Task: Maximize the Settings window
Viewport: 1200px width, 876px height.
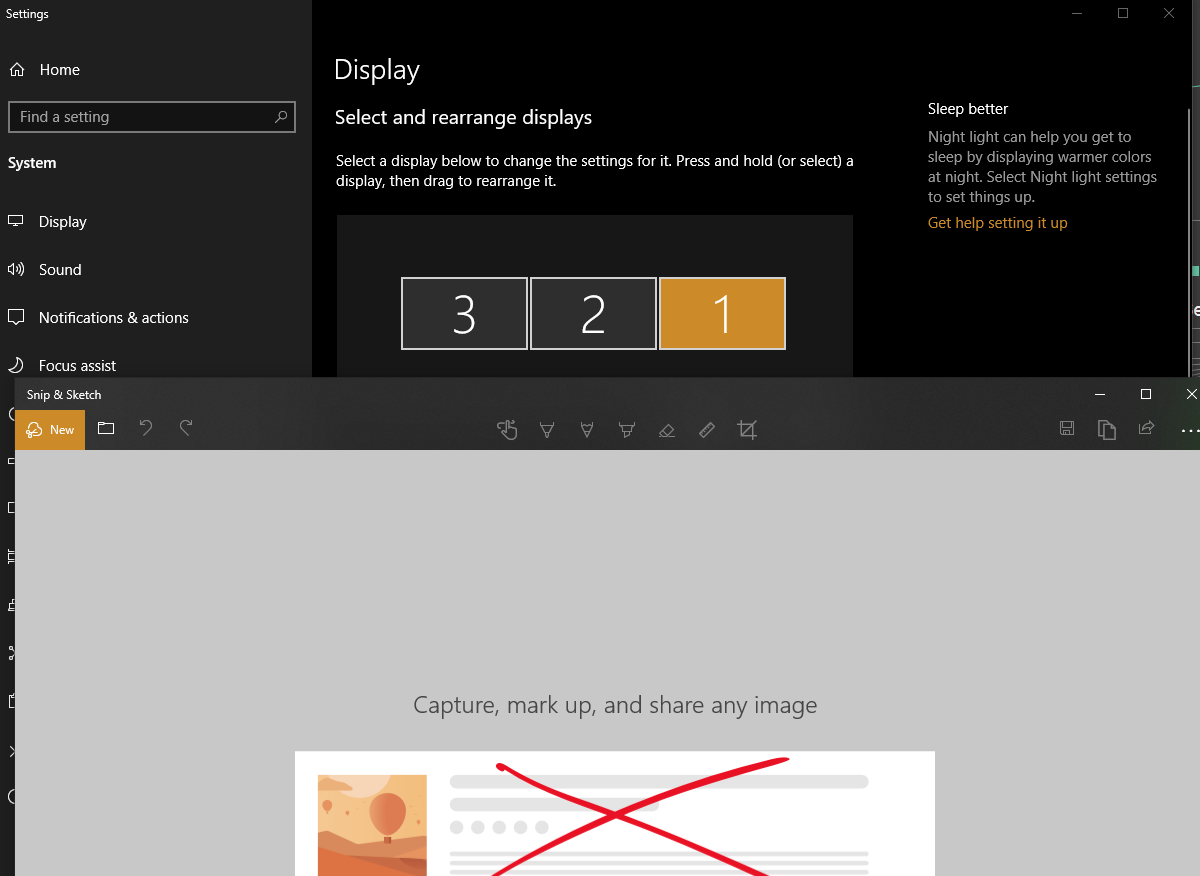Action: click(1123, 13)
